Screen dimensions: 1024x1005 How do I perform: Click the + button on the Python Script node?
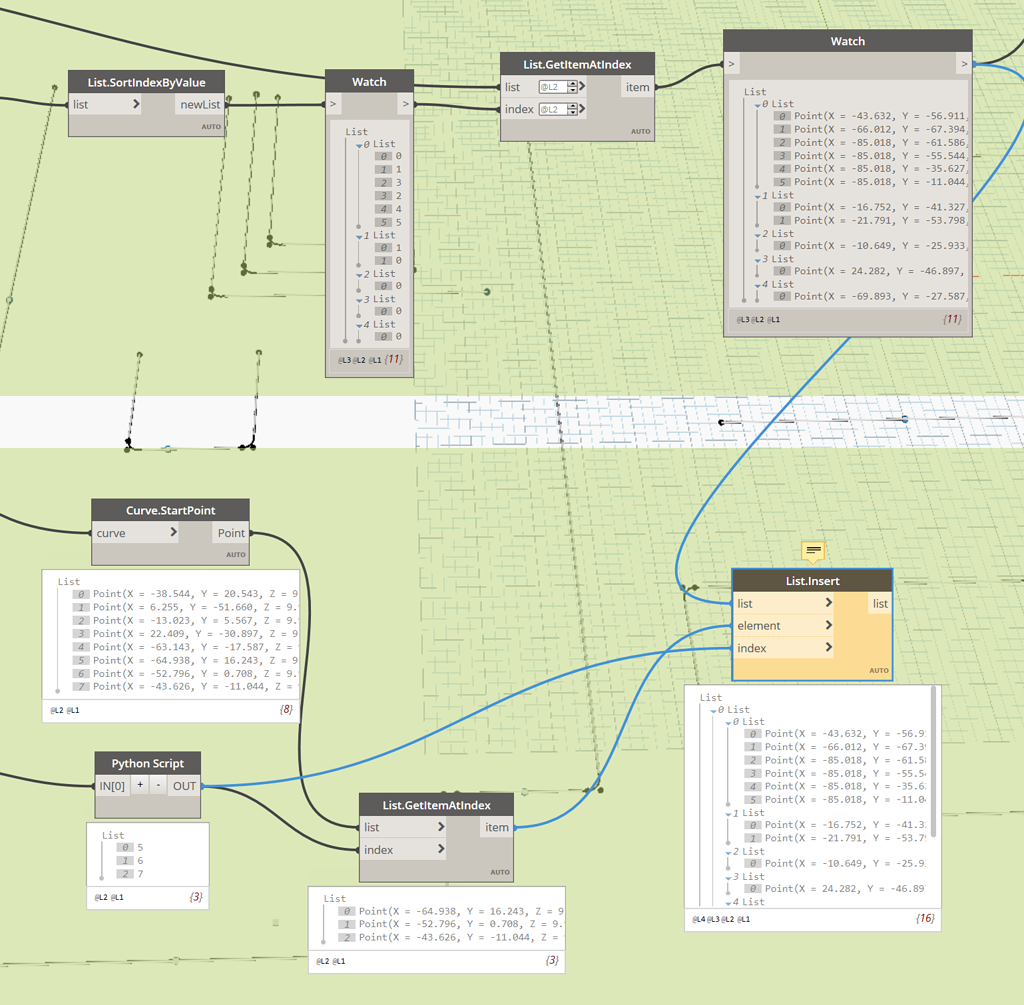(x=139, y=785)
